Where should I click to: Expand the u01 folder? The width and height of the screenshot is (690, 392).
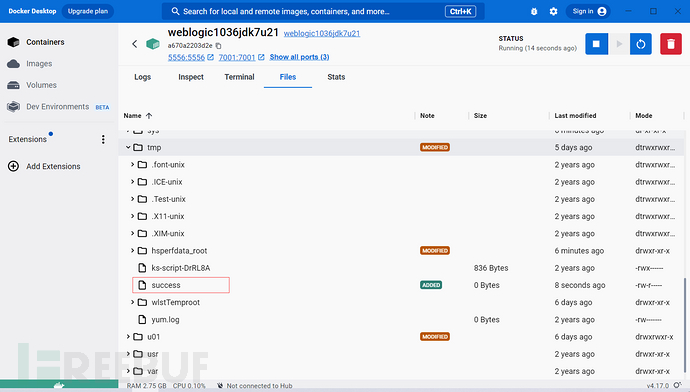coord(128,337)
